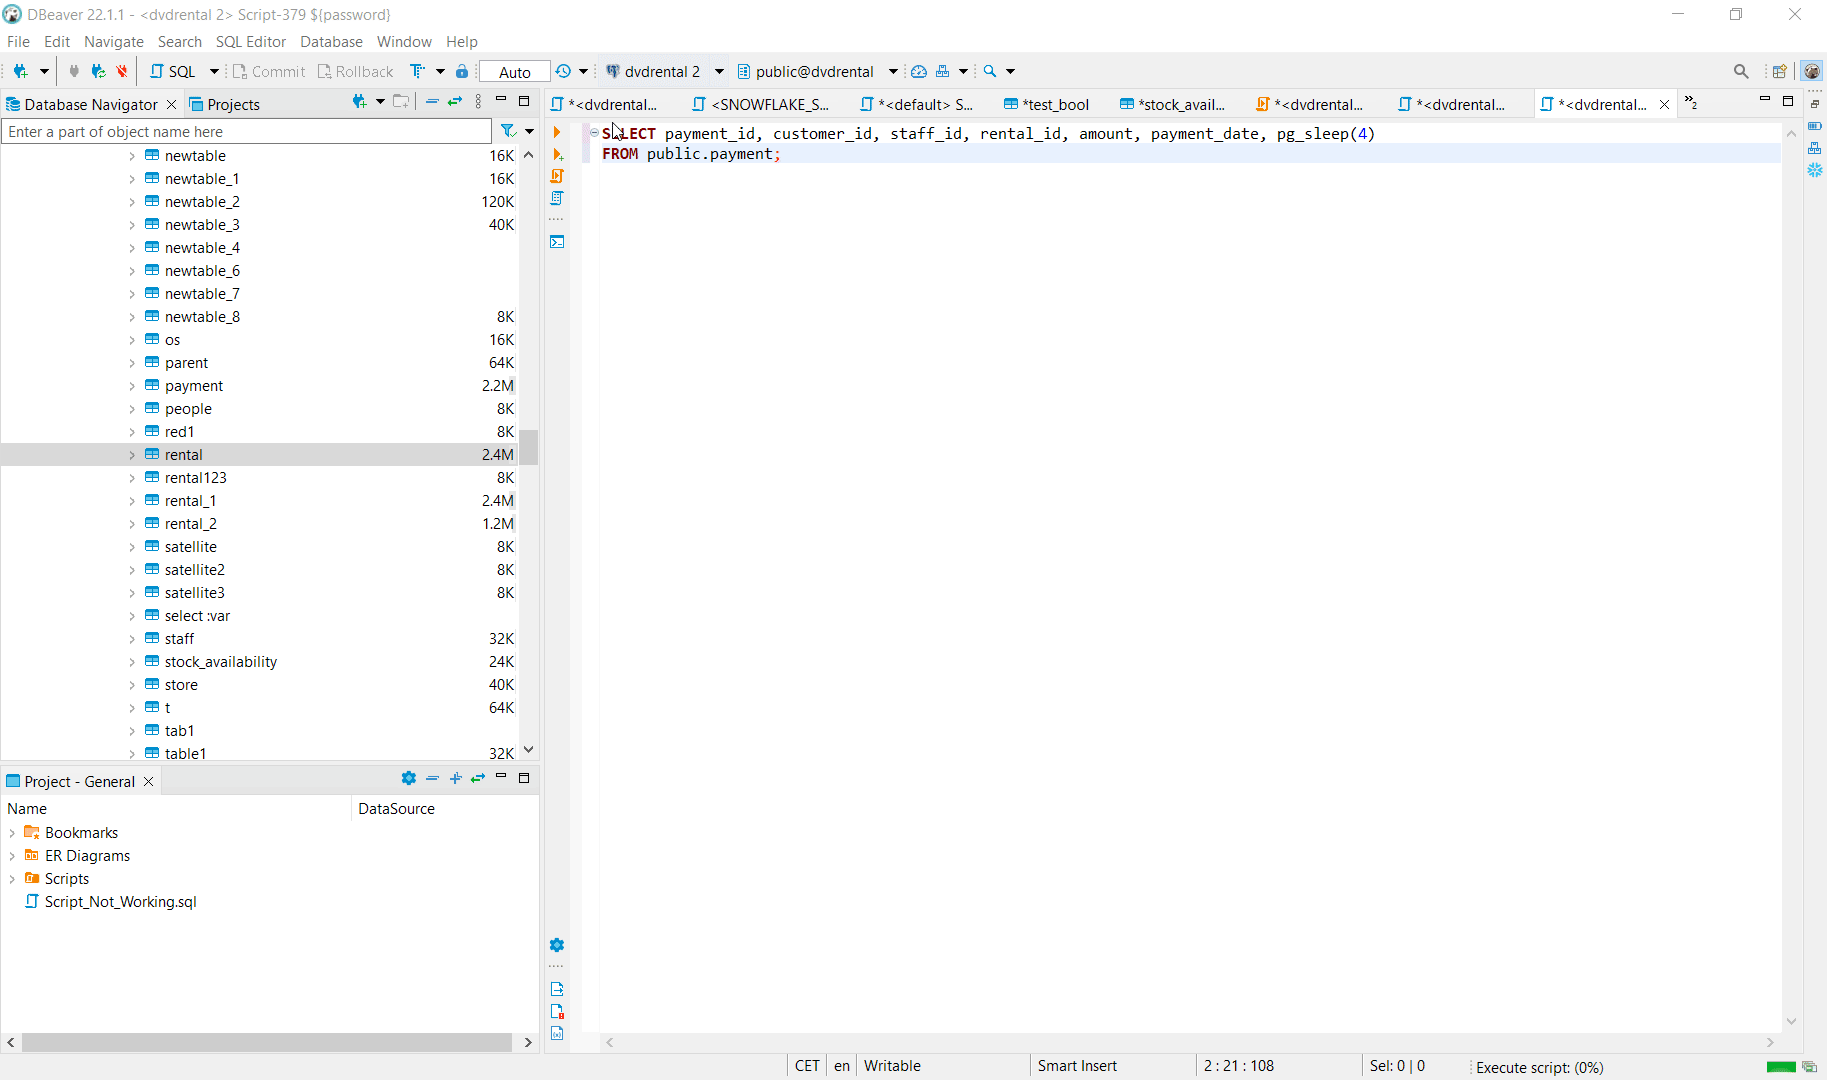
Task: Toggle Auto commit mode
Action: tap(513, 71)
